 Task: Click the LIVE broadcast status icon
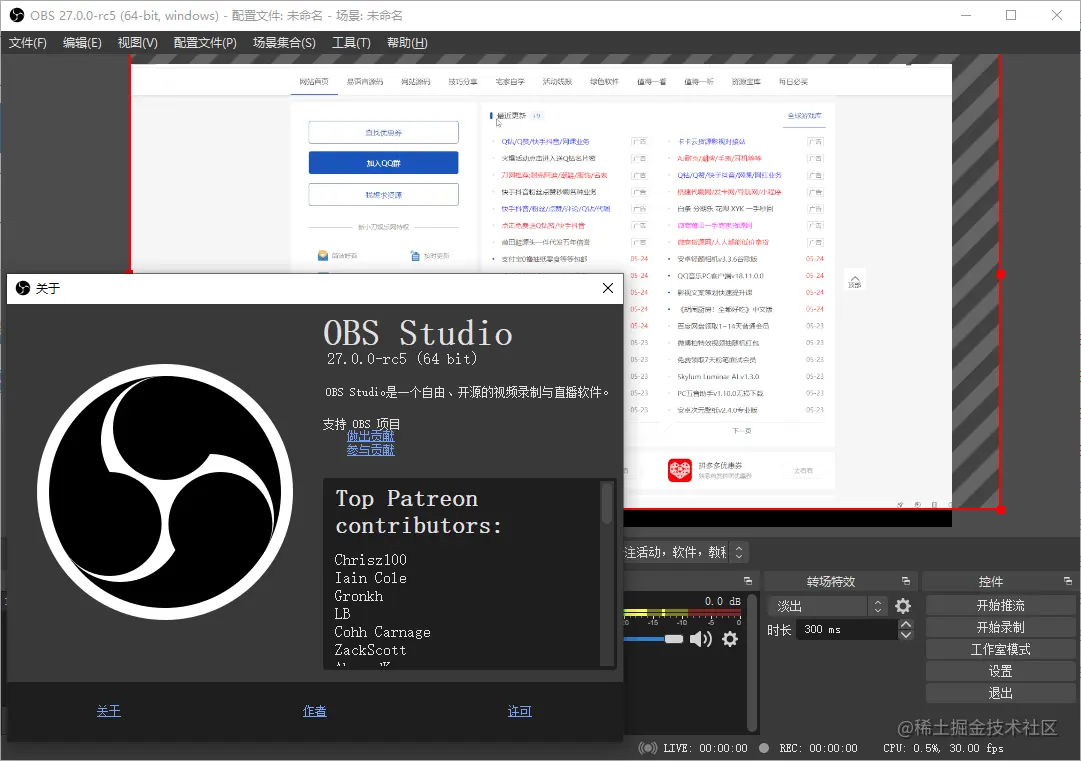[x=647, y=748]
